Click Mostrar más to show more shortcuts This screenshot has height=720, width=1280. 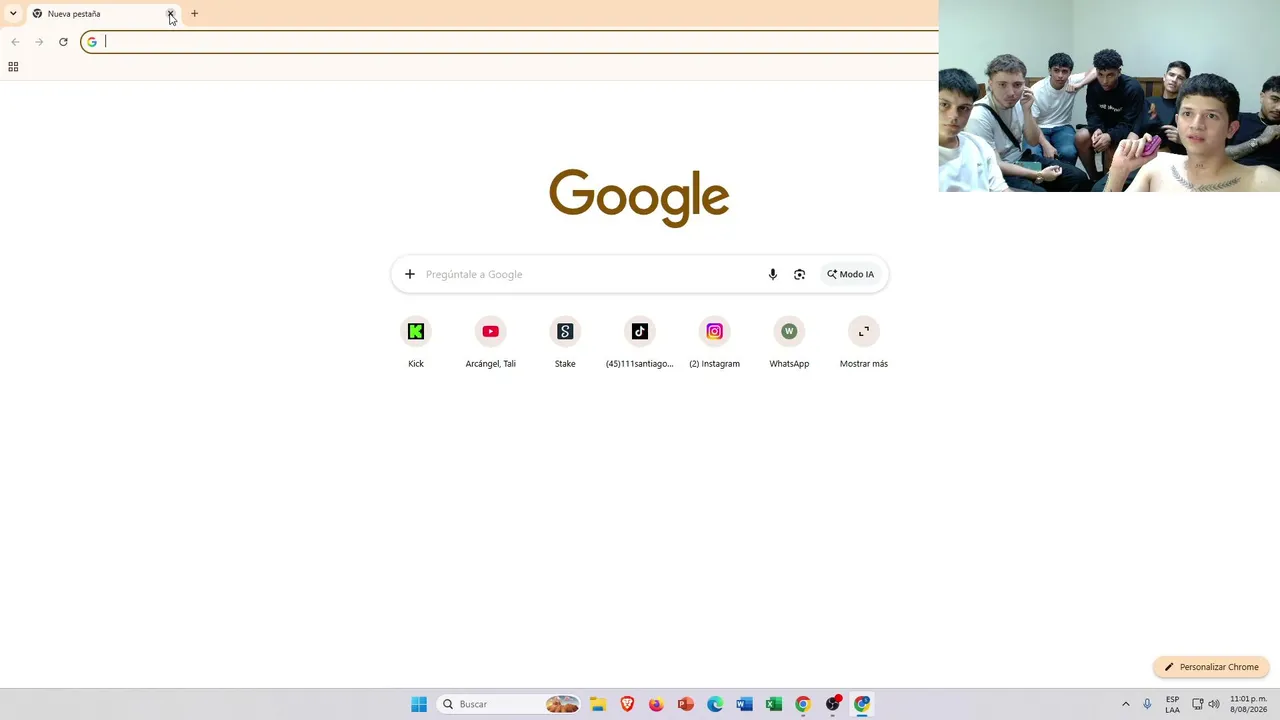pos(864,342)
